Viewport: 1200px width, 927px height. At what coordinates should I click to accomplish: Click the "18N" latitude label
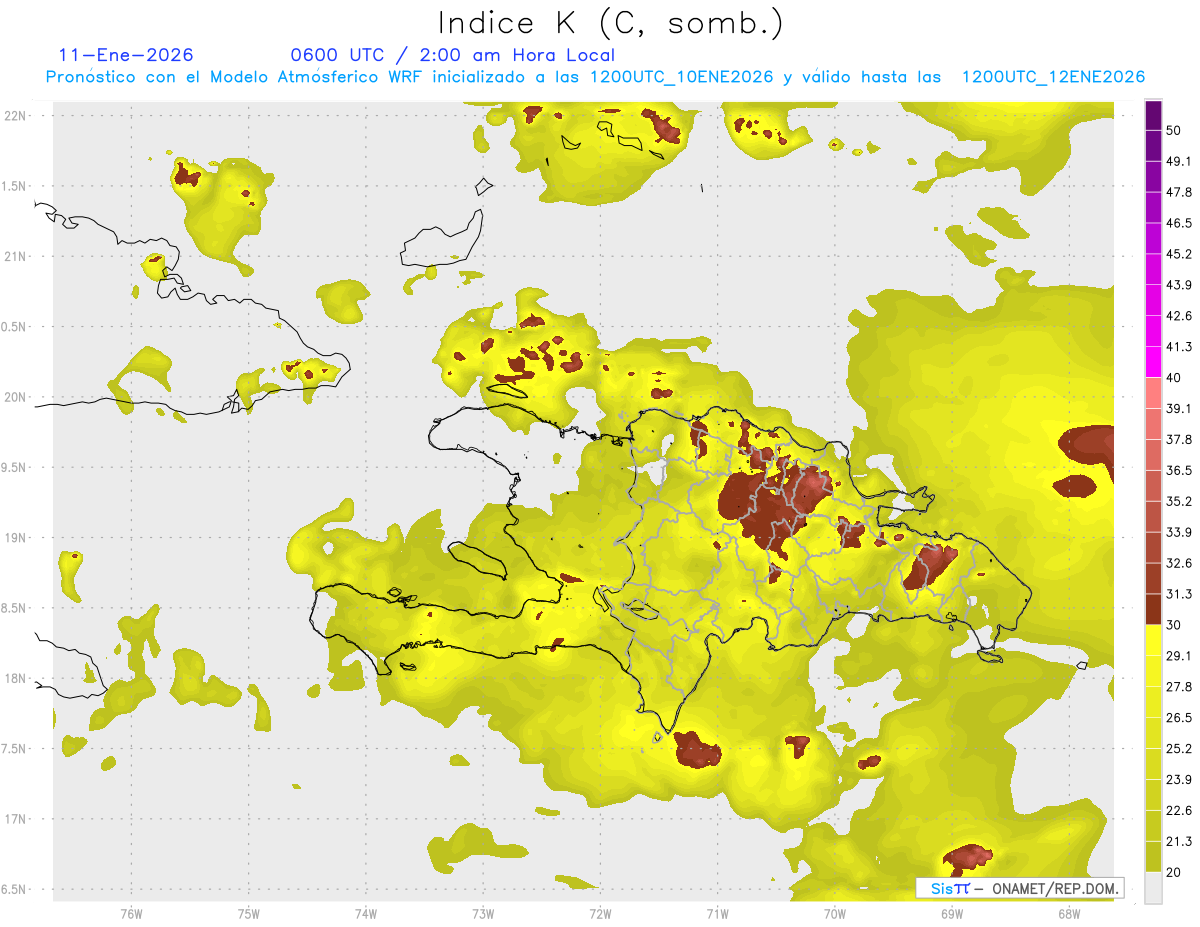(x=17, y=678)
